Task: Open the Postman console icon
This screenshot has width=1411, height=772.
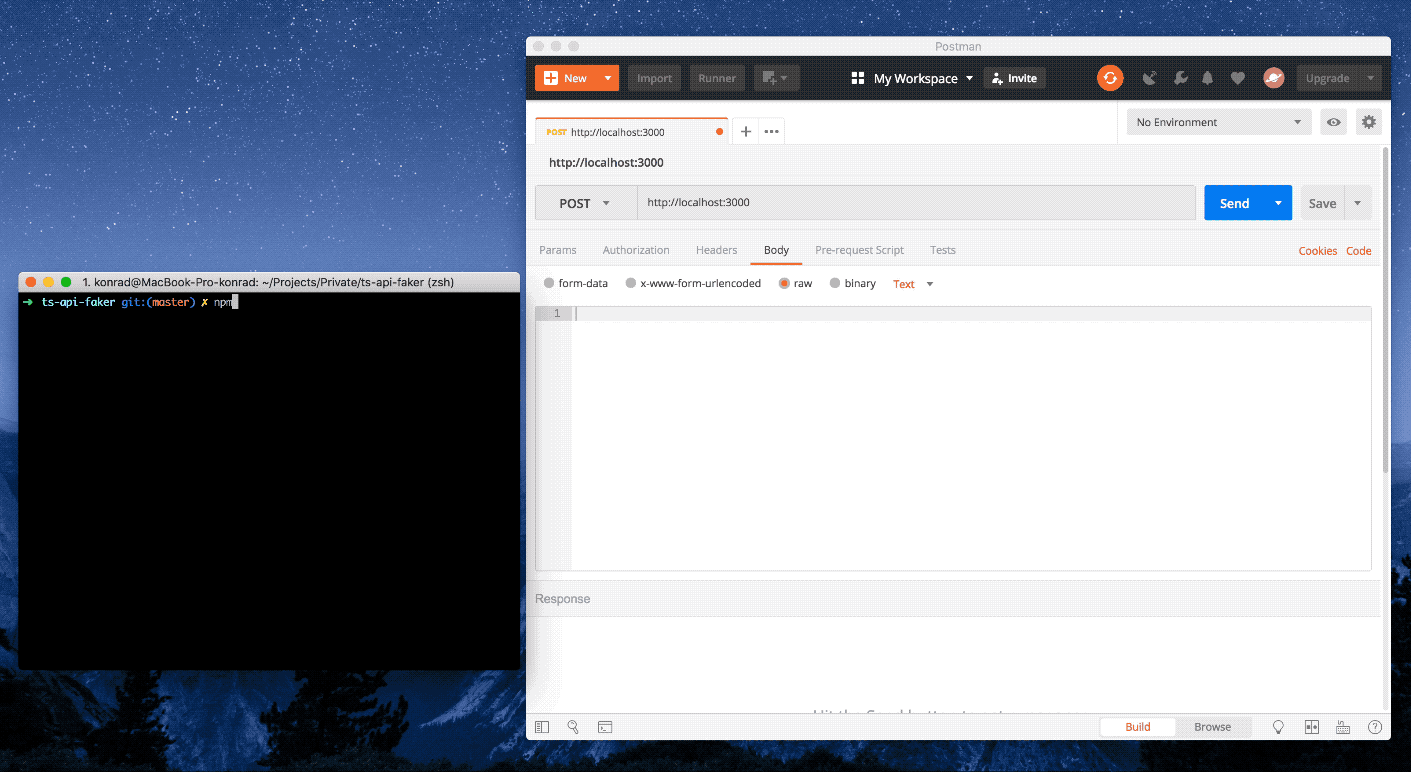Action: click(605, 727)
